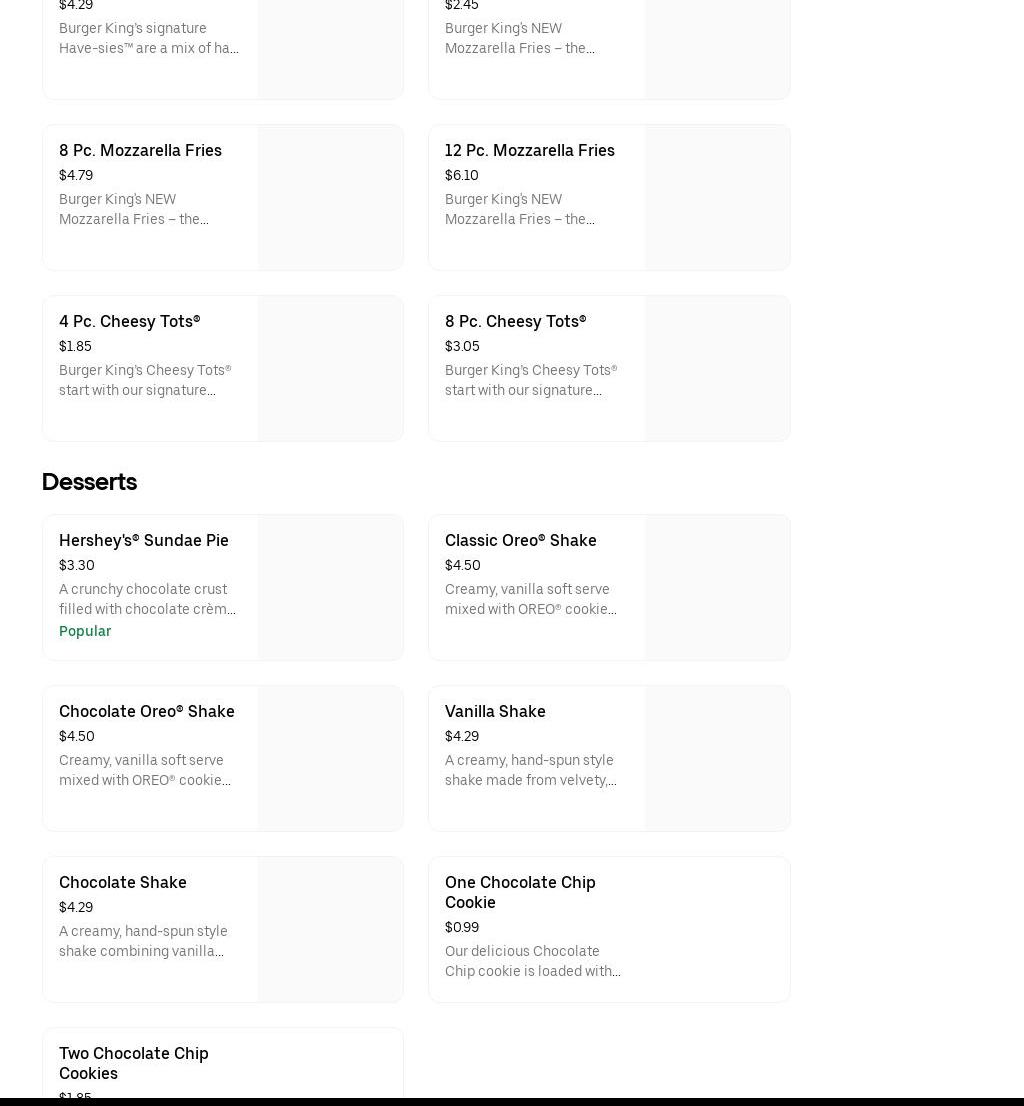Click the One Chocolate Chip Cookie description
The image size is (1024, 1106).
(533, 961)
